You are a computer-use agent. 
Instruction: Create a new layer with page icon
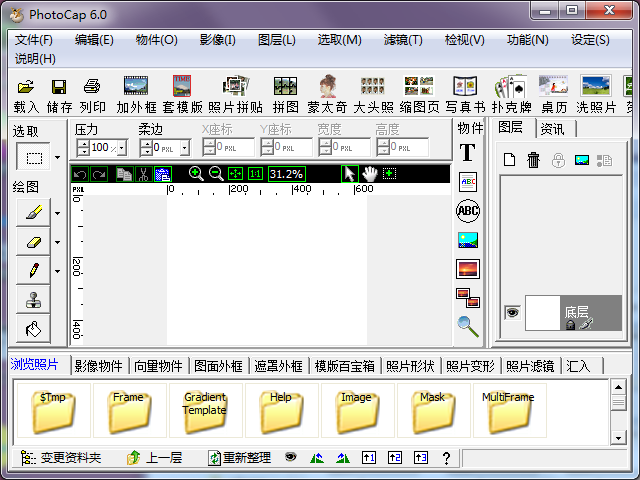pyautogui.click(x=509, y=160)
